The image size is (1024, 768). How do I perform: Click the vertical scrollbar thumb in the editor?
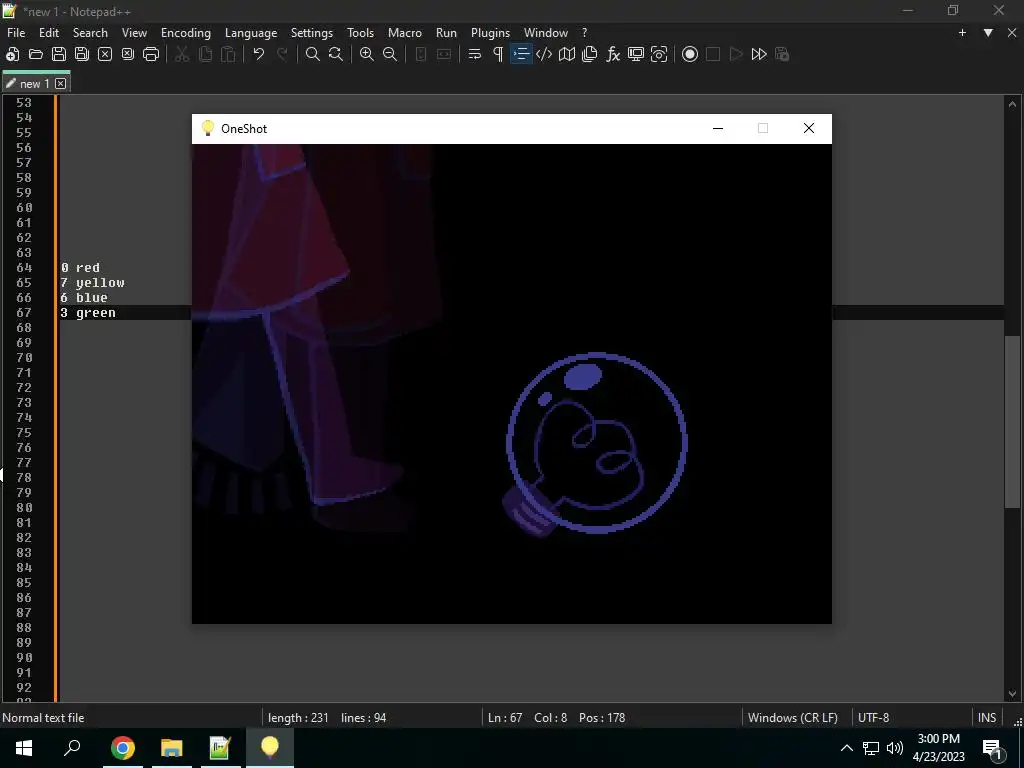1012,421
